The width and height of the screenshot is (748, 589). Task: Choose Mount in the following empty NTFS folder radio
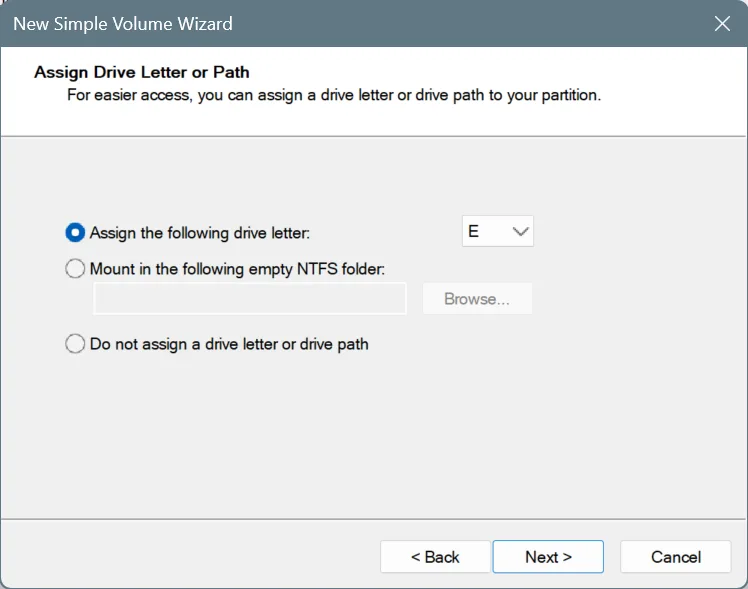(75, 269)
